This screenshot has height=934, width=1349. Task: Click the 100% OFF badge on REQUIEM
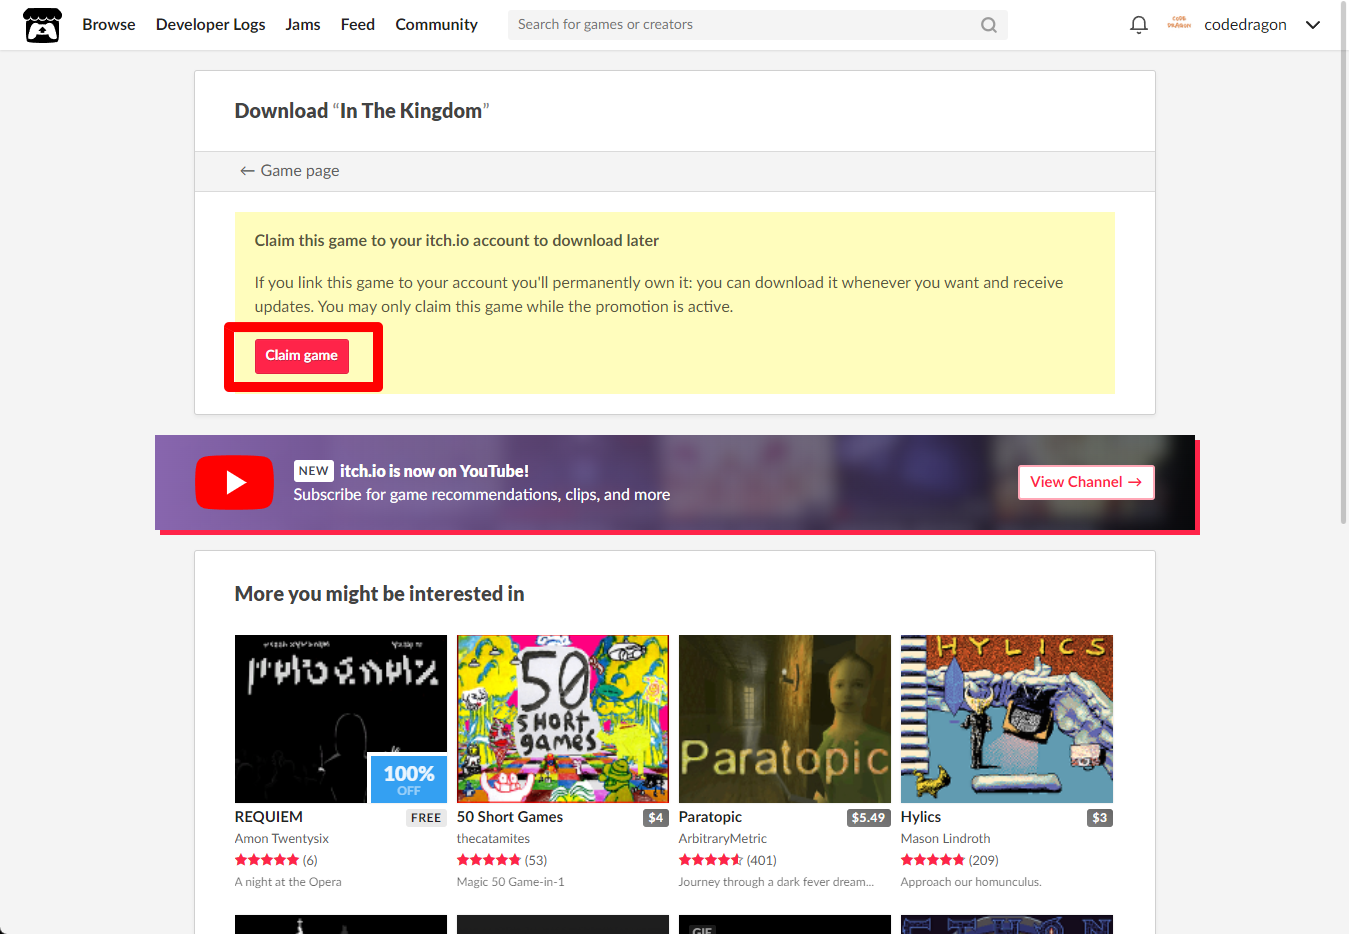pyautogui.click(x=409, y=778)
